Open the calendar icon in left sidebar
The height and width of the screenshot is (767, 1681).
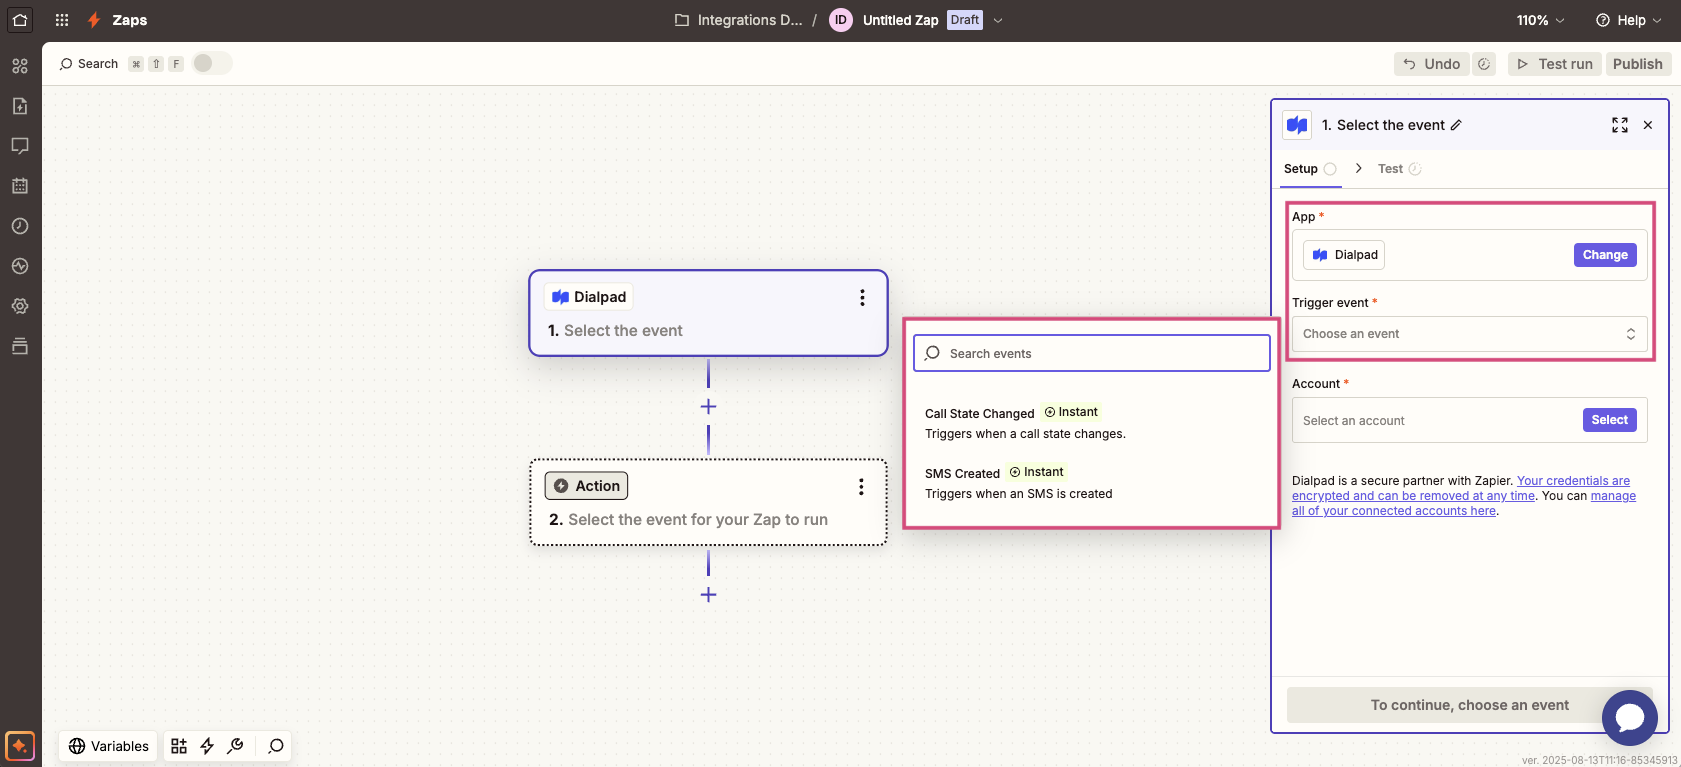tap(20, 186)
